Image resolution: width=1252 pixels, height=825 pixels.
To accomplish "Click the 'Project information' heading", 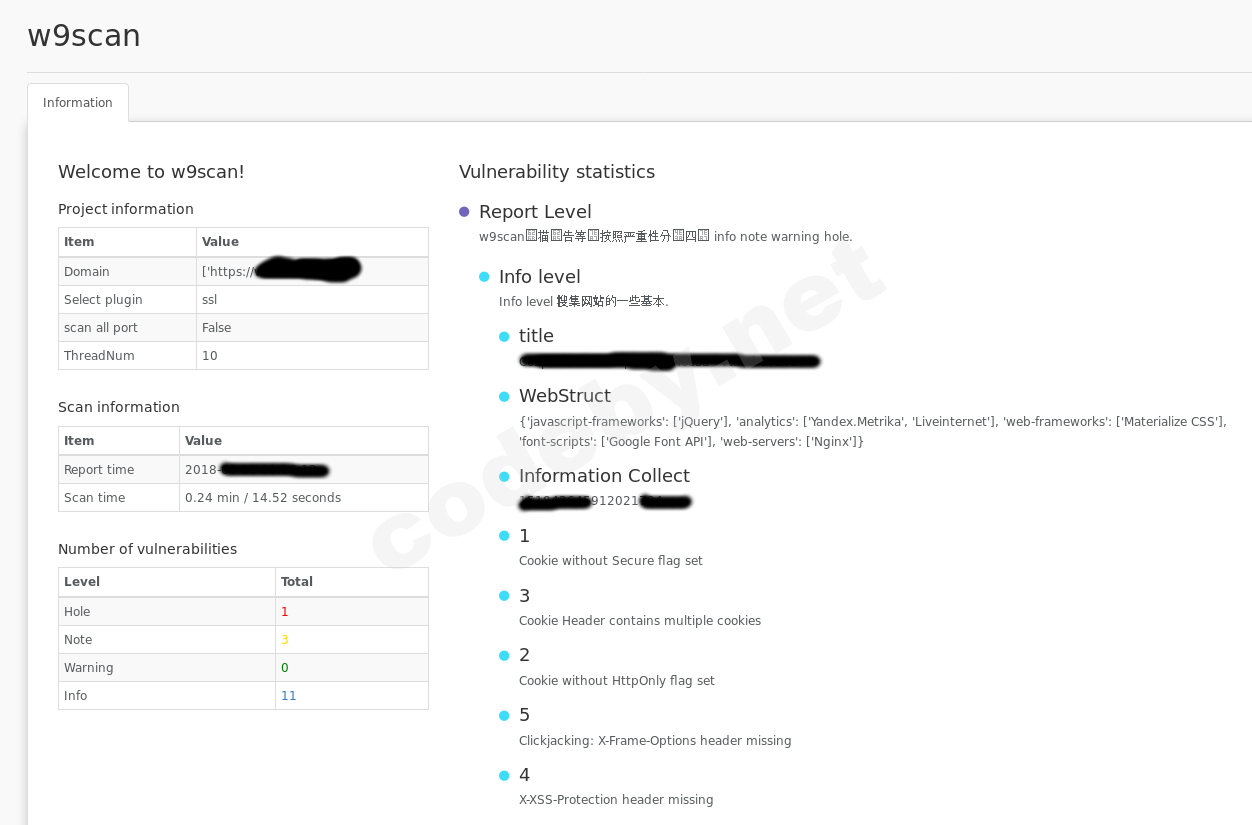I will (x=126, y=209).
